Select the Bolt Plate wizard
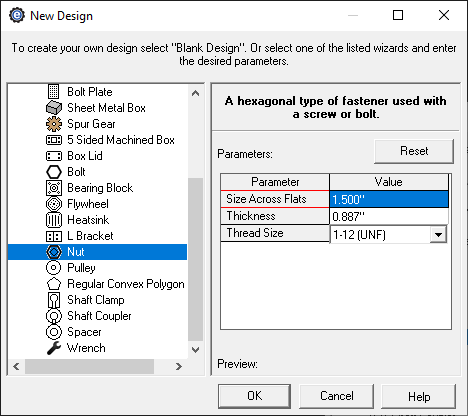Viewport: 468px width, 416px height. (90, 92)
